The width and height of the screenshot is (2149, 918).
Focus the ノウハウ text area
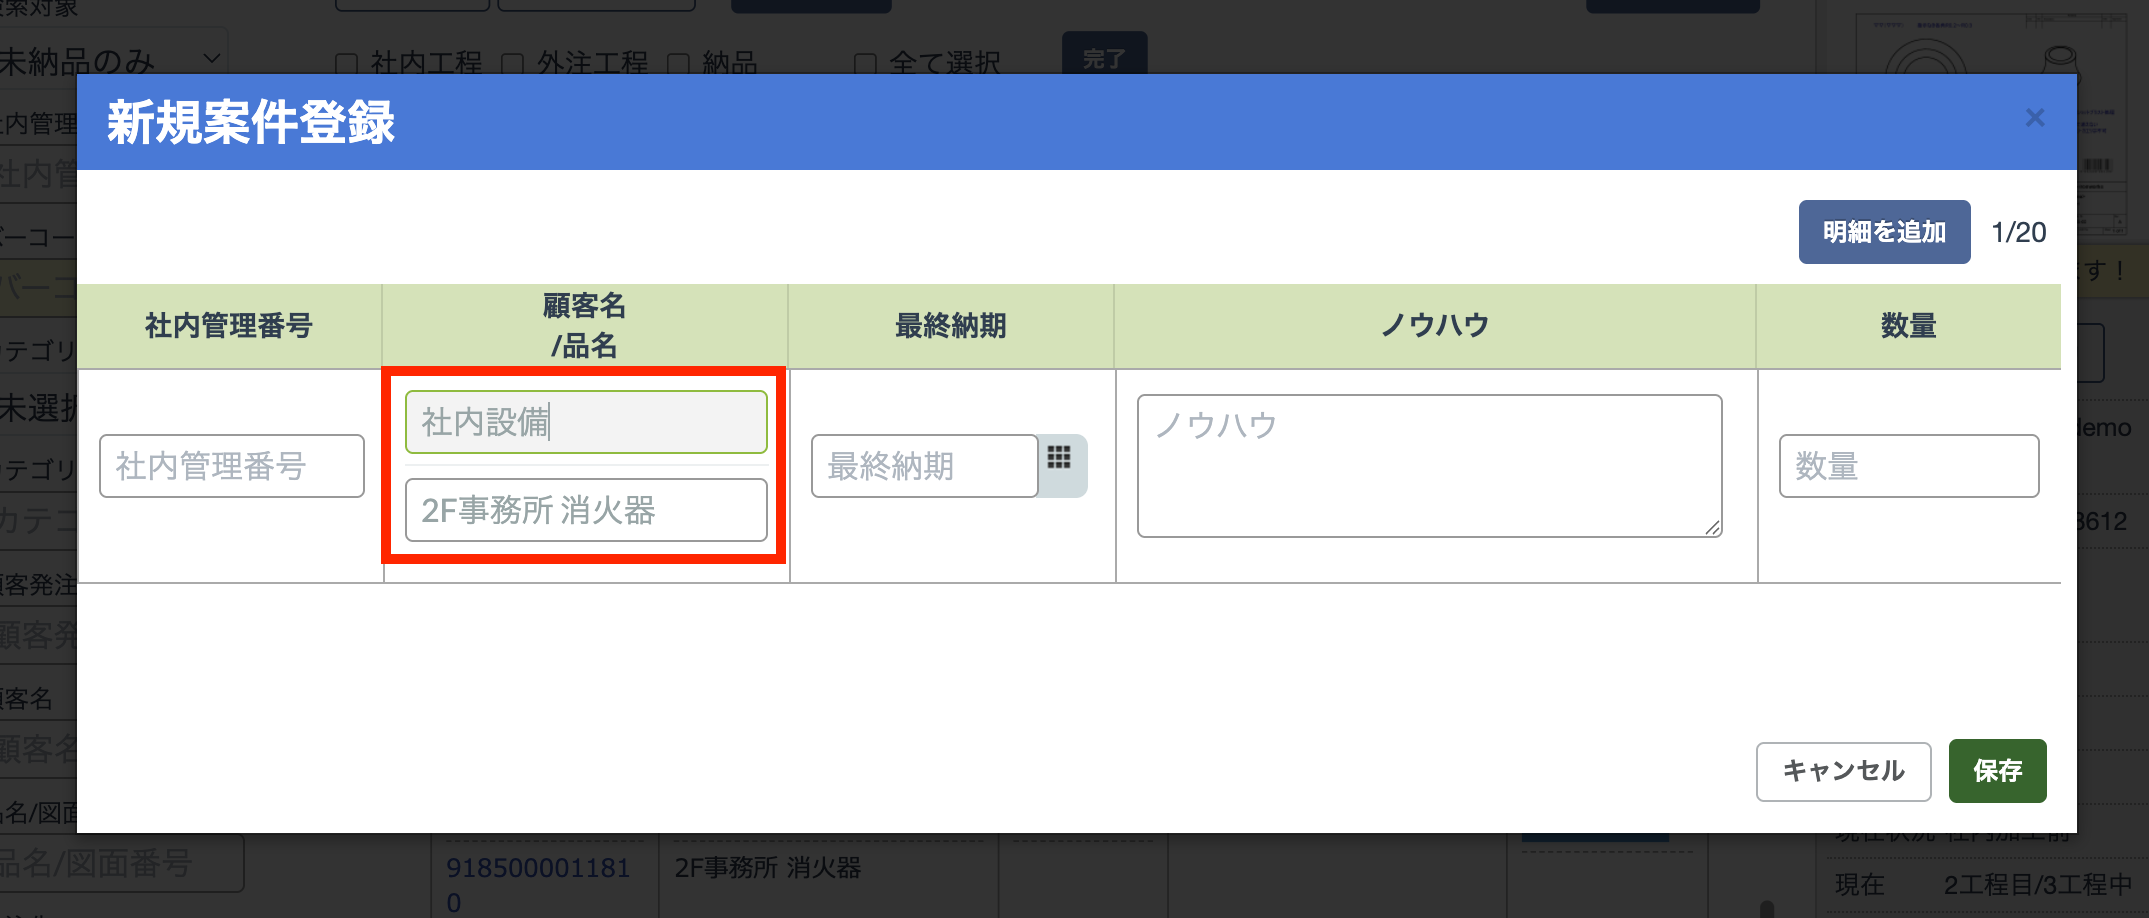pos(1428,466)
